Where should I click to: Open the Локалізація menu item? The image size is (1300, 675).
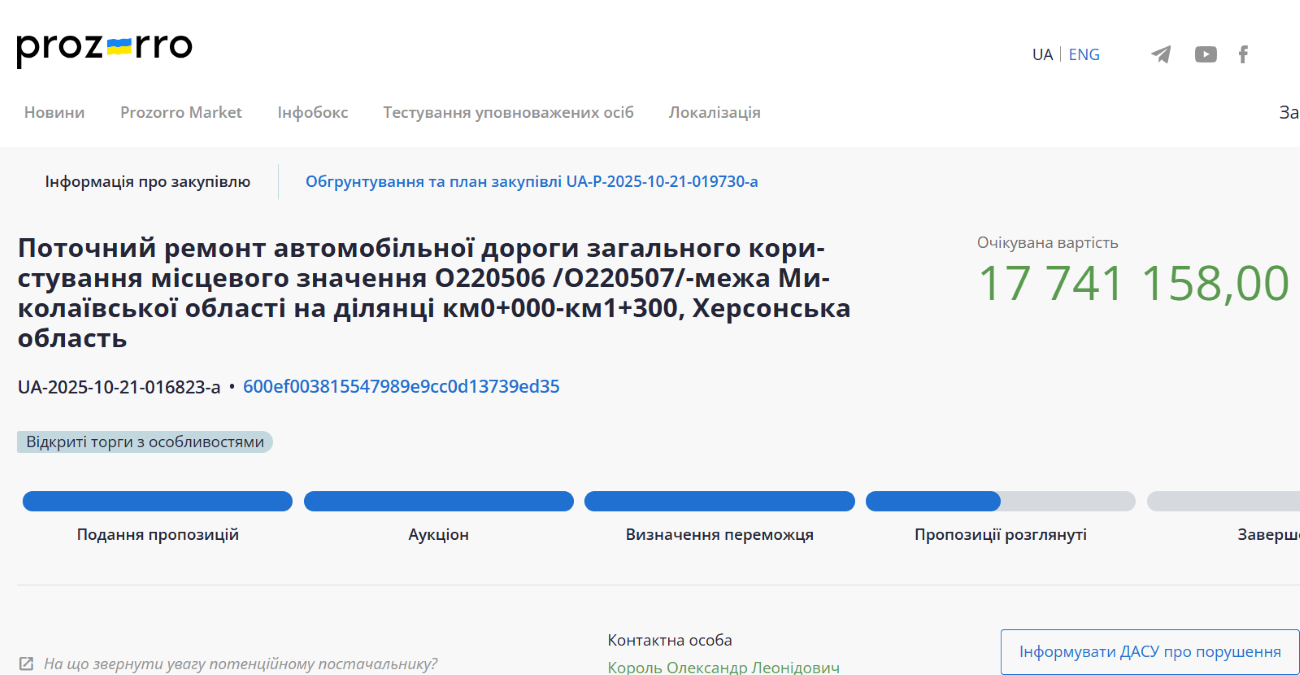[714, 113]
